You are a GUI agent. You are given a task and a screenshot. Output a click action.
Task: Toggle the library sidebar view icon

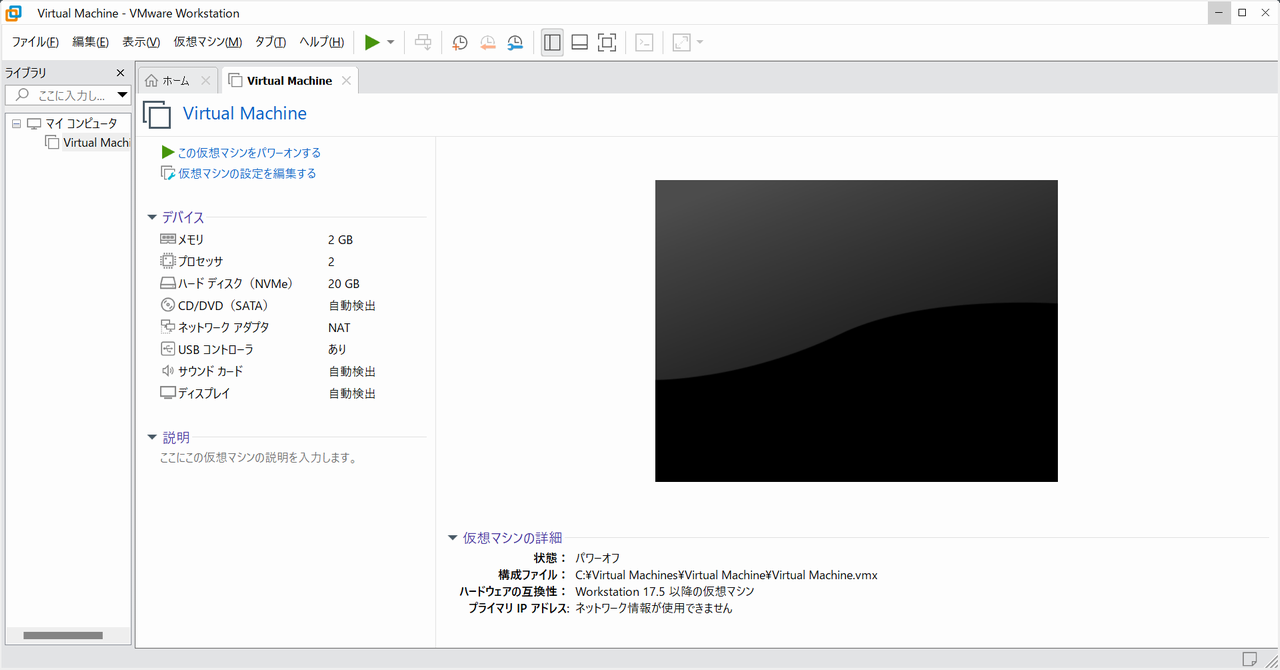click(x=552, y=42)
